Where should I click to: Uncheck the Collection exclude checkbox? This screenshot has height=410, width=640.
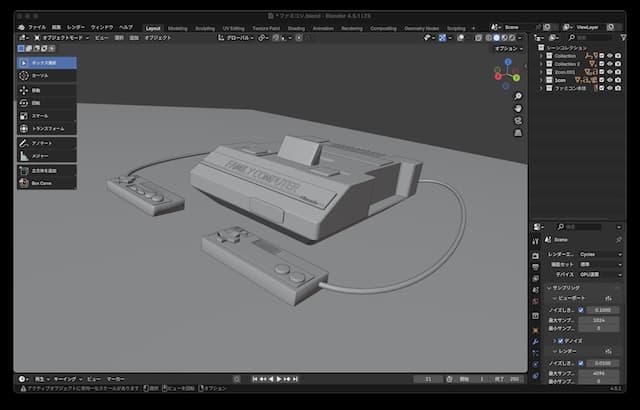coord(602,56)
